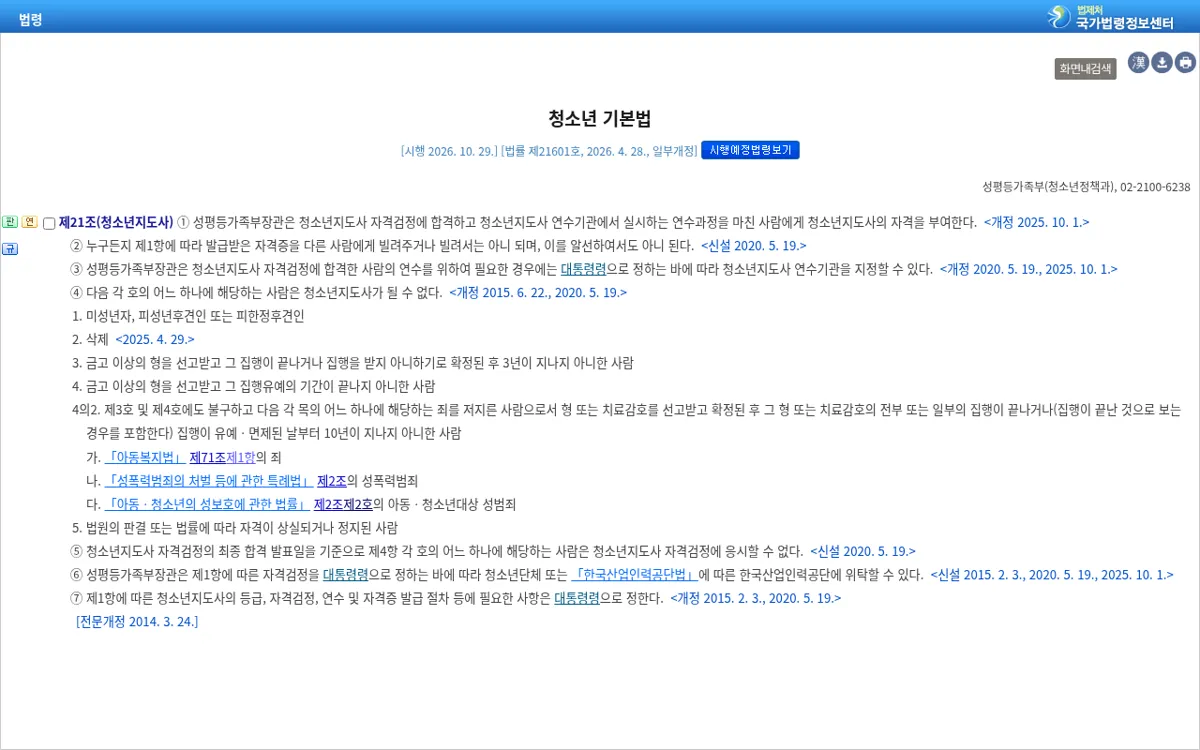Click the [전문개정 2014. 3. 24.] note
This screenshot has width=1200, height=750.
click(x=137, y=621)
